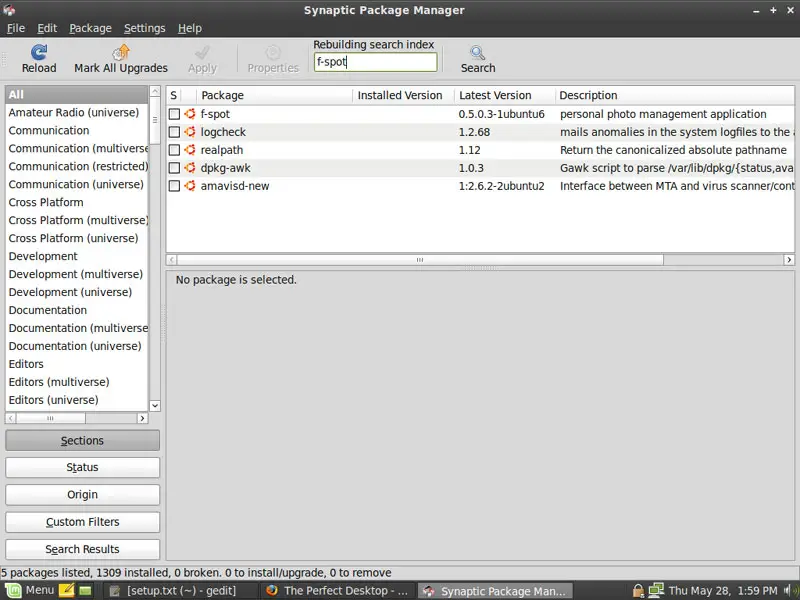Viewport: 800px width, 600px height.
Task: Click the Status filter button
Action: click(82, 467)
